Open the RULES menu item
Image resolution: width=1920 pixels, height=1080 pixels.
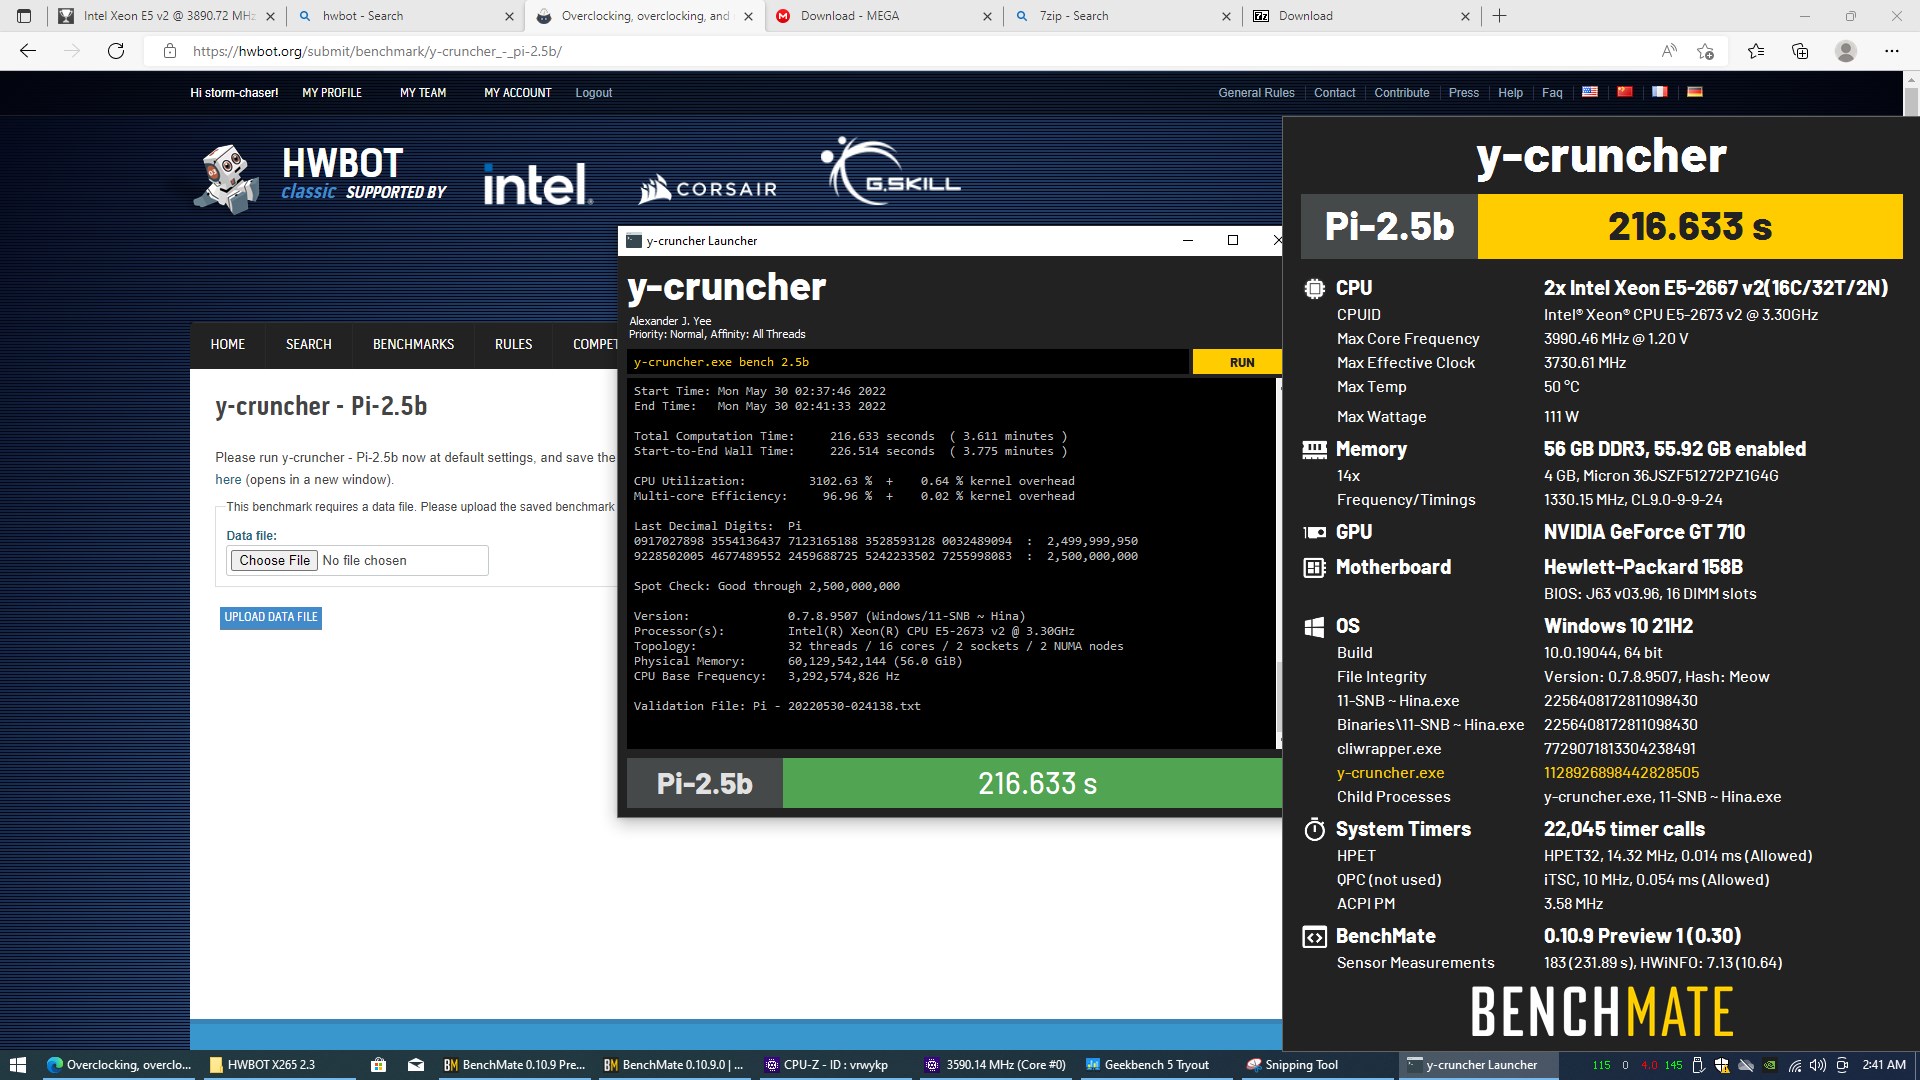(513, 344)
